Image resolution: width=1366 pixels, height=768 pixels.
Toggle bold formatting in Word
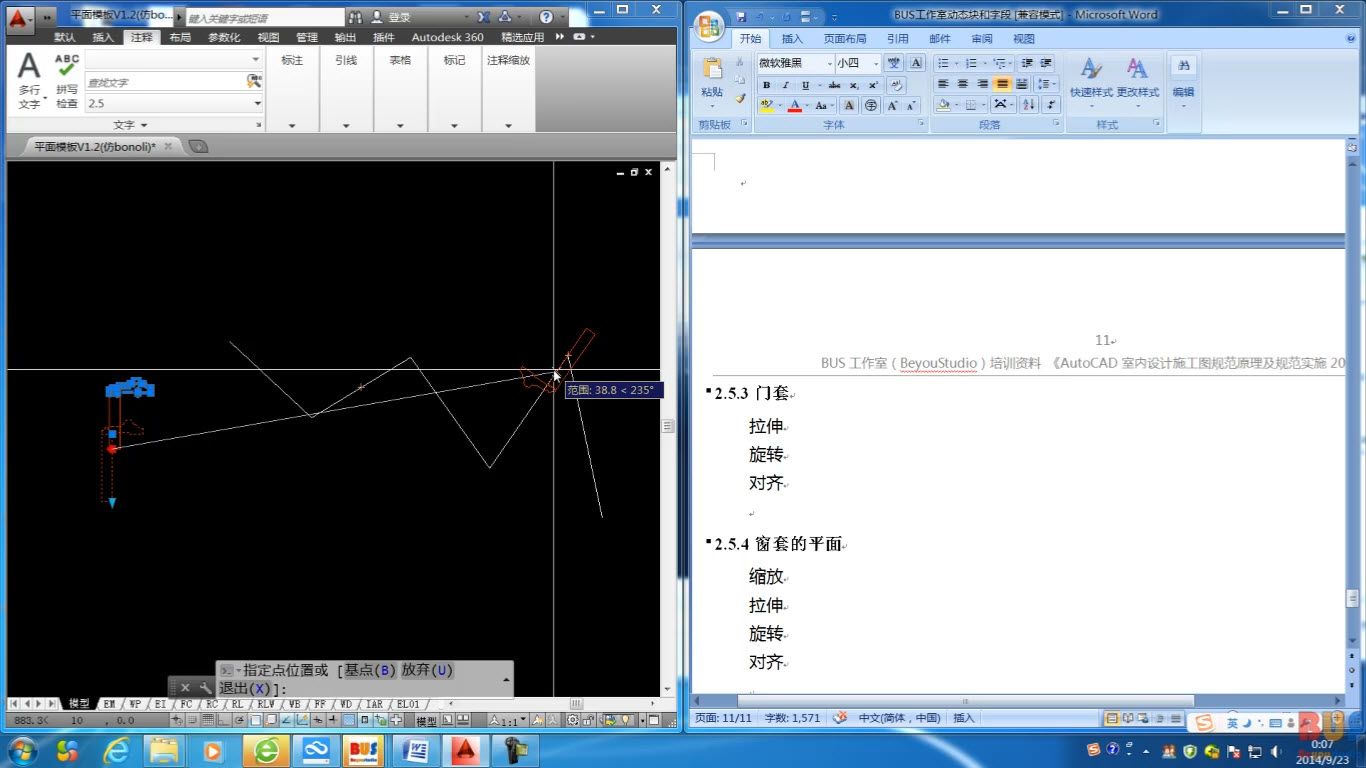tap(767, 85)
